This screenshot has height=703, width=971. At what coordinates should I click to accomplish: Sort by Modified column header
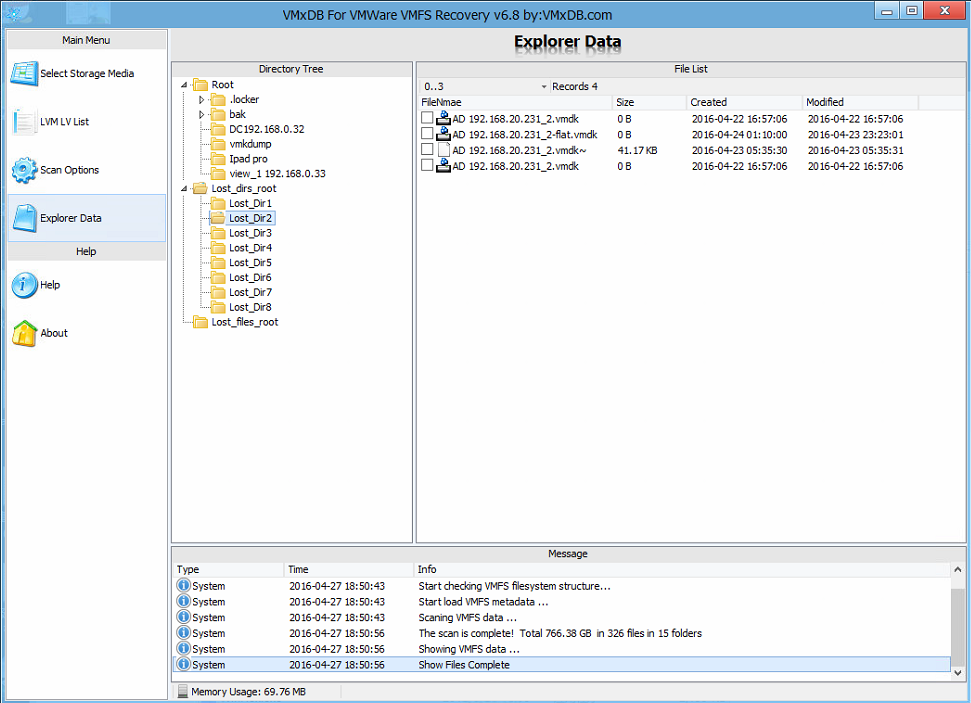[x=860, y=102]
